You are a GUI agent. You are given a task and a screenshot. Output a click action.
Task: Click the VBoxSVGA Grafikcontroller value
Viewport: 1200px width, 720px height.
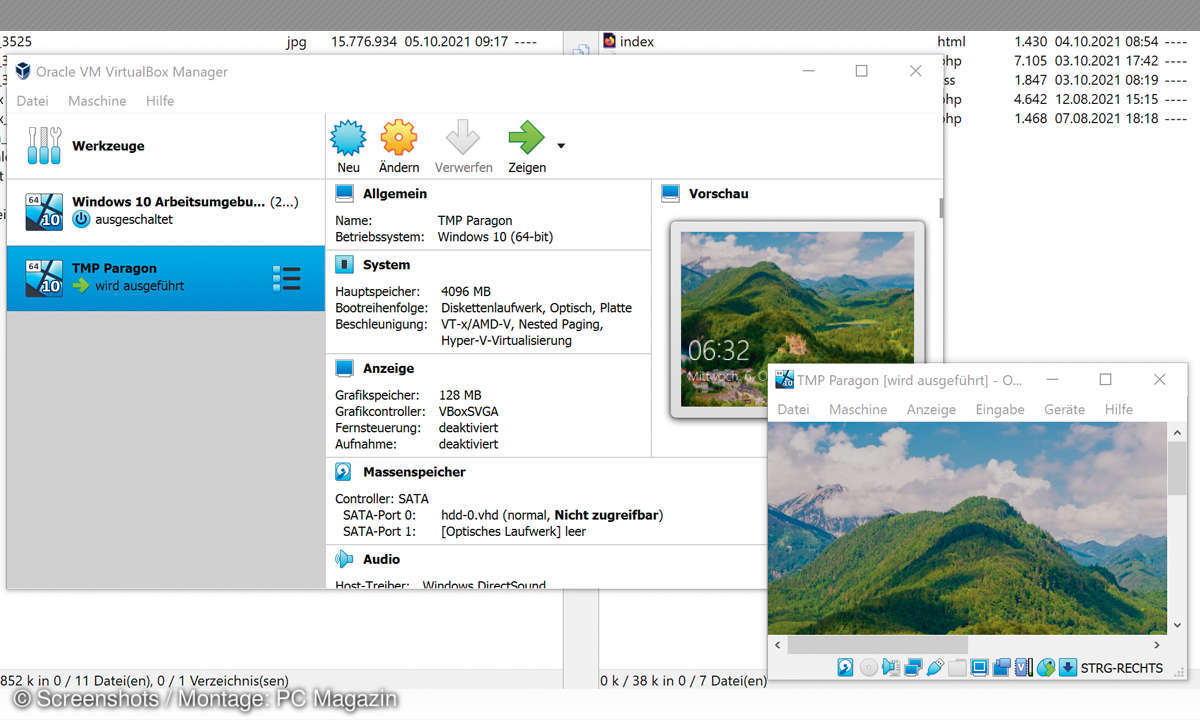[468, 411]
